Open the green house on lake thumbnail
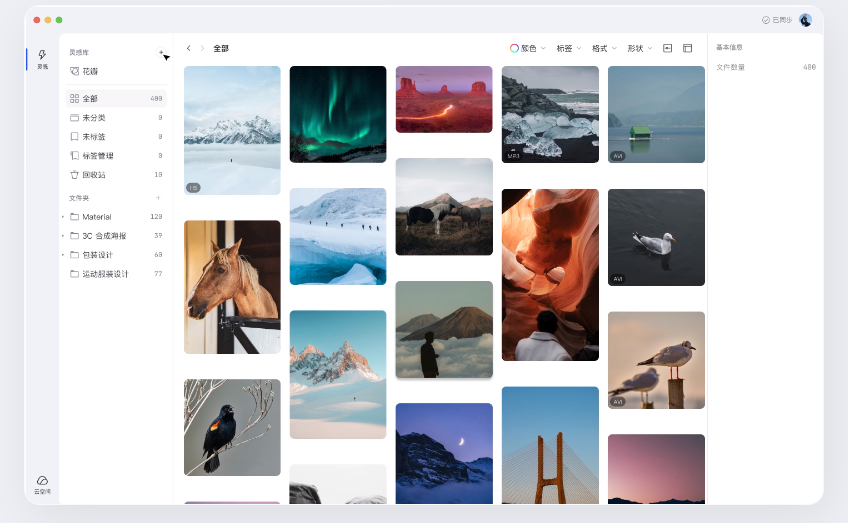This screenshot has height=523, width=848. tap(656, 114)
